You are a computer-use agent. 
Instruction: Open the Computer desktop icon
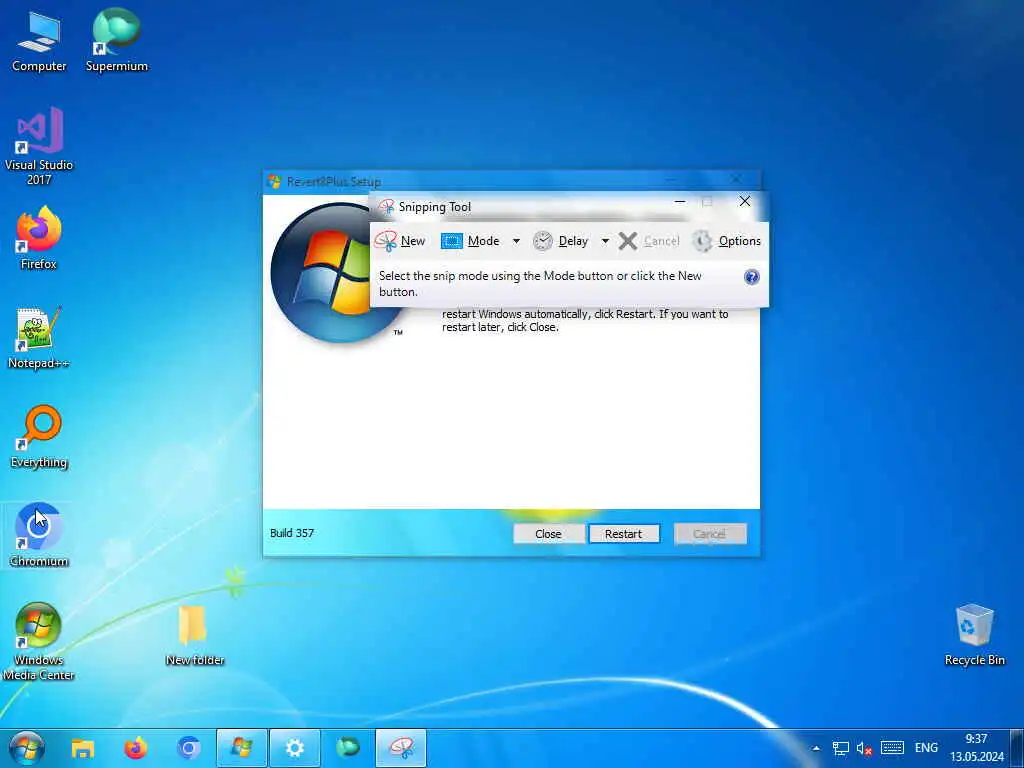click(39, 42)
